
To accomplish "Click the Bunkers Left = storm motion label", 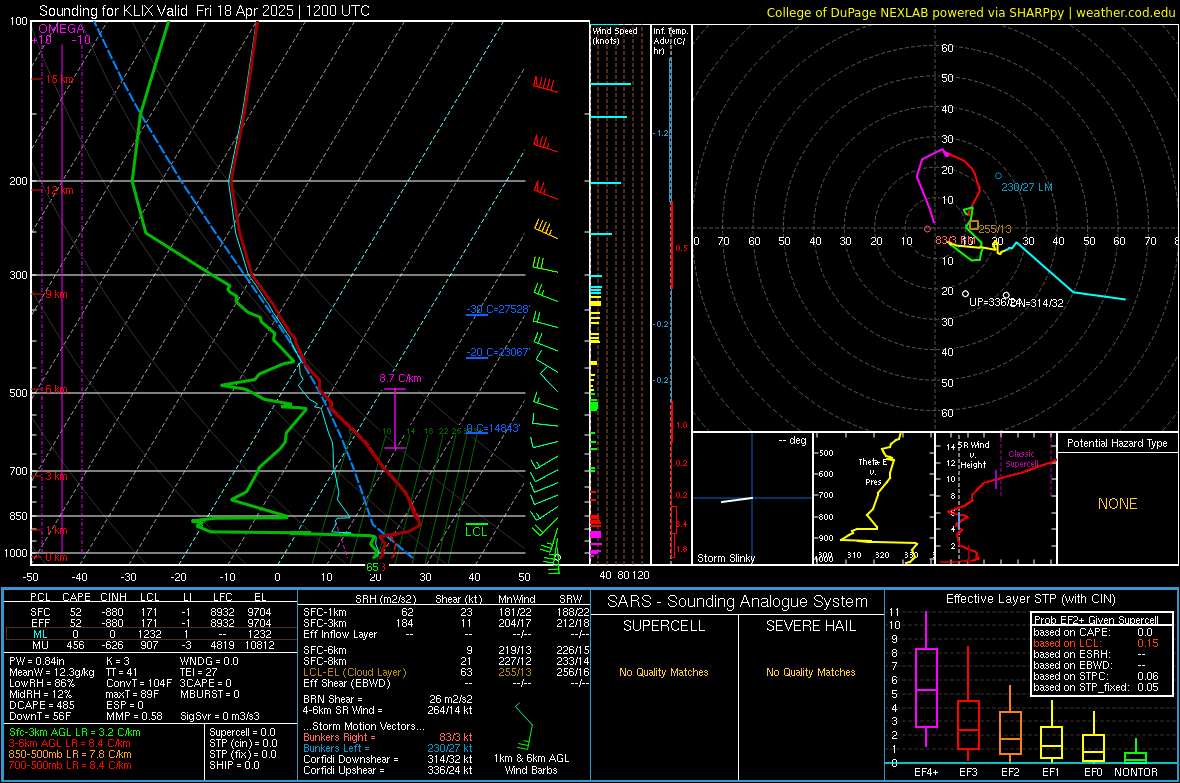I will [x=336, y=748].
